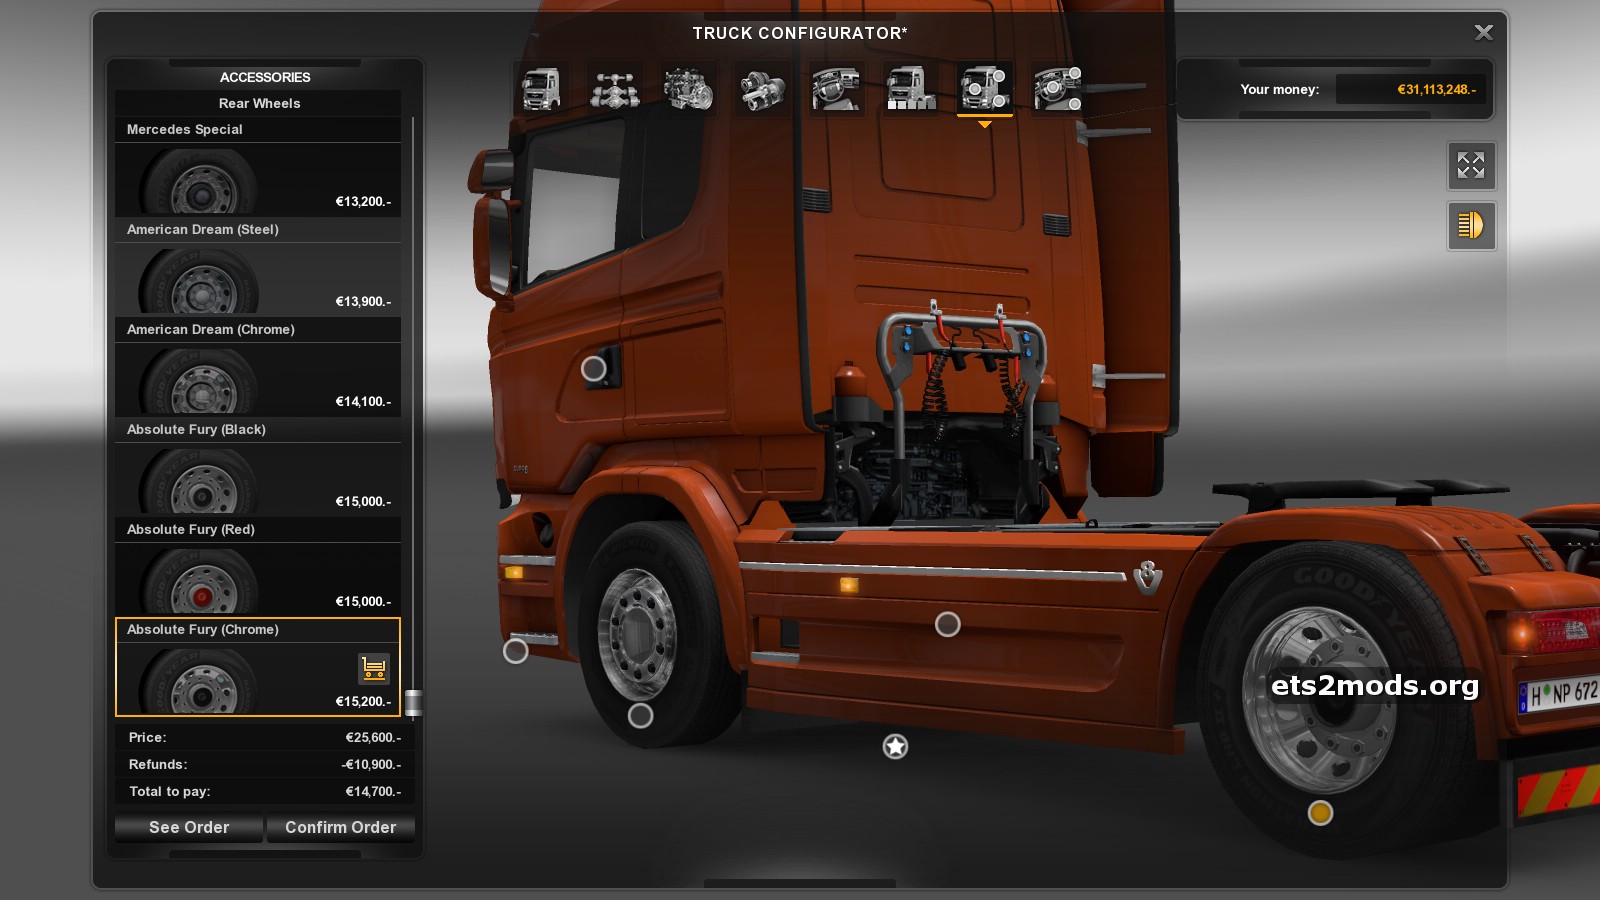This screenshot has width=1600, height=900.
Task: Click the Price value €25,600
Action: pos(373,737)
